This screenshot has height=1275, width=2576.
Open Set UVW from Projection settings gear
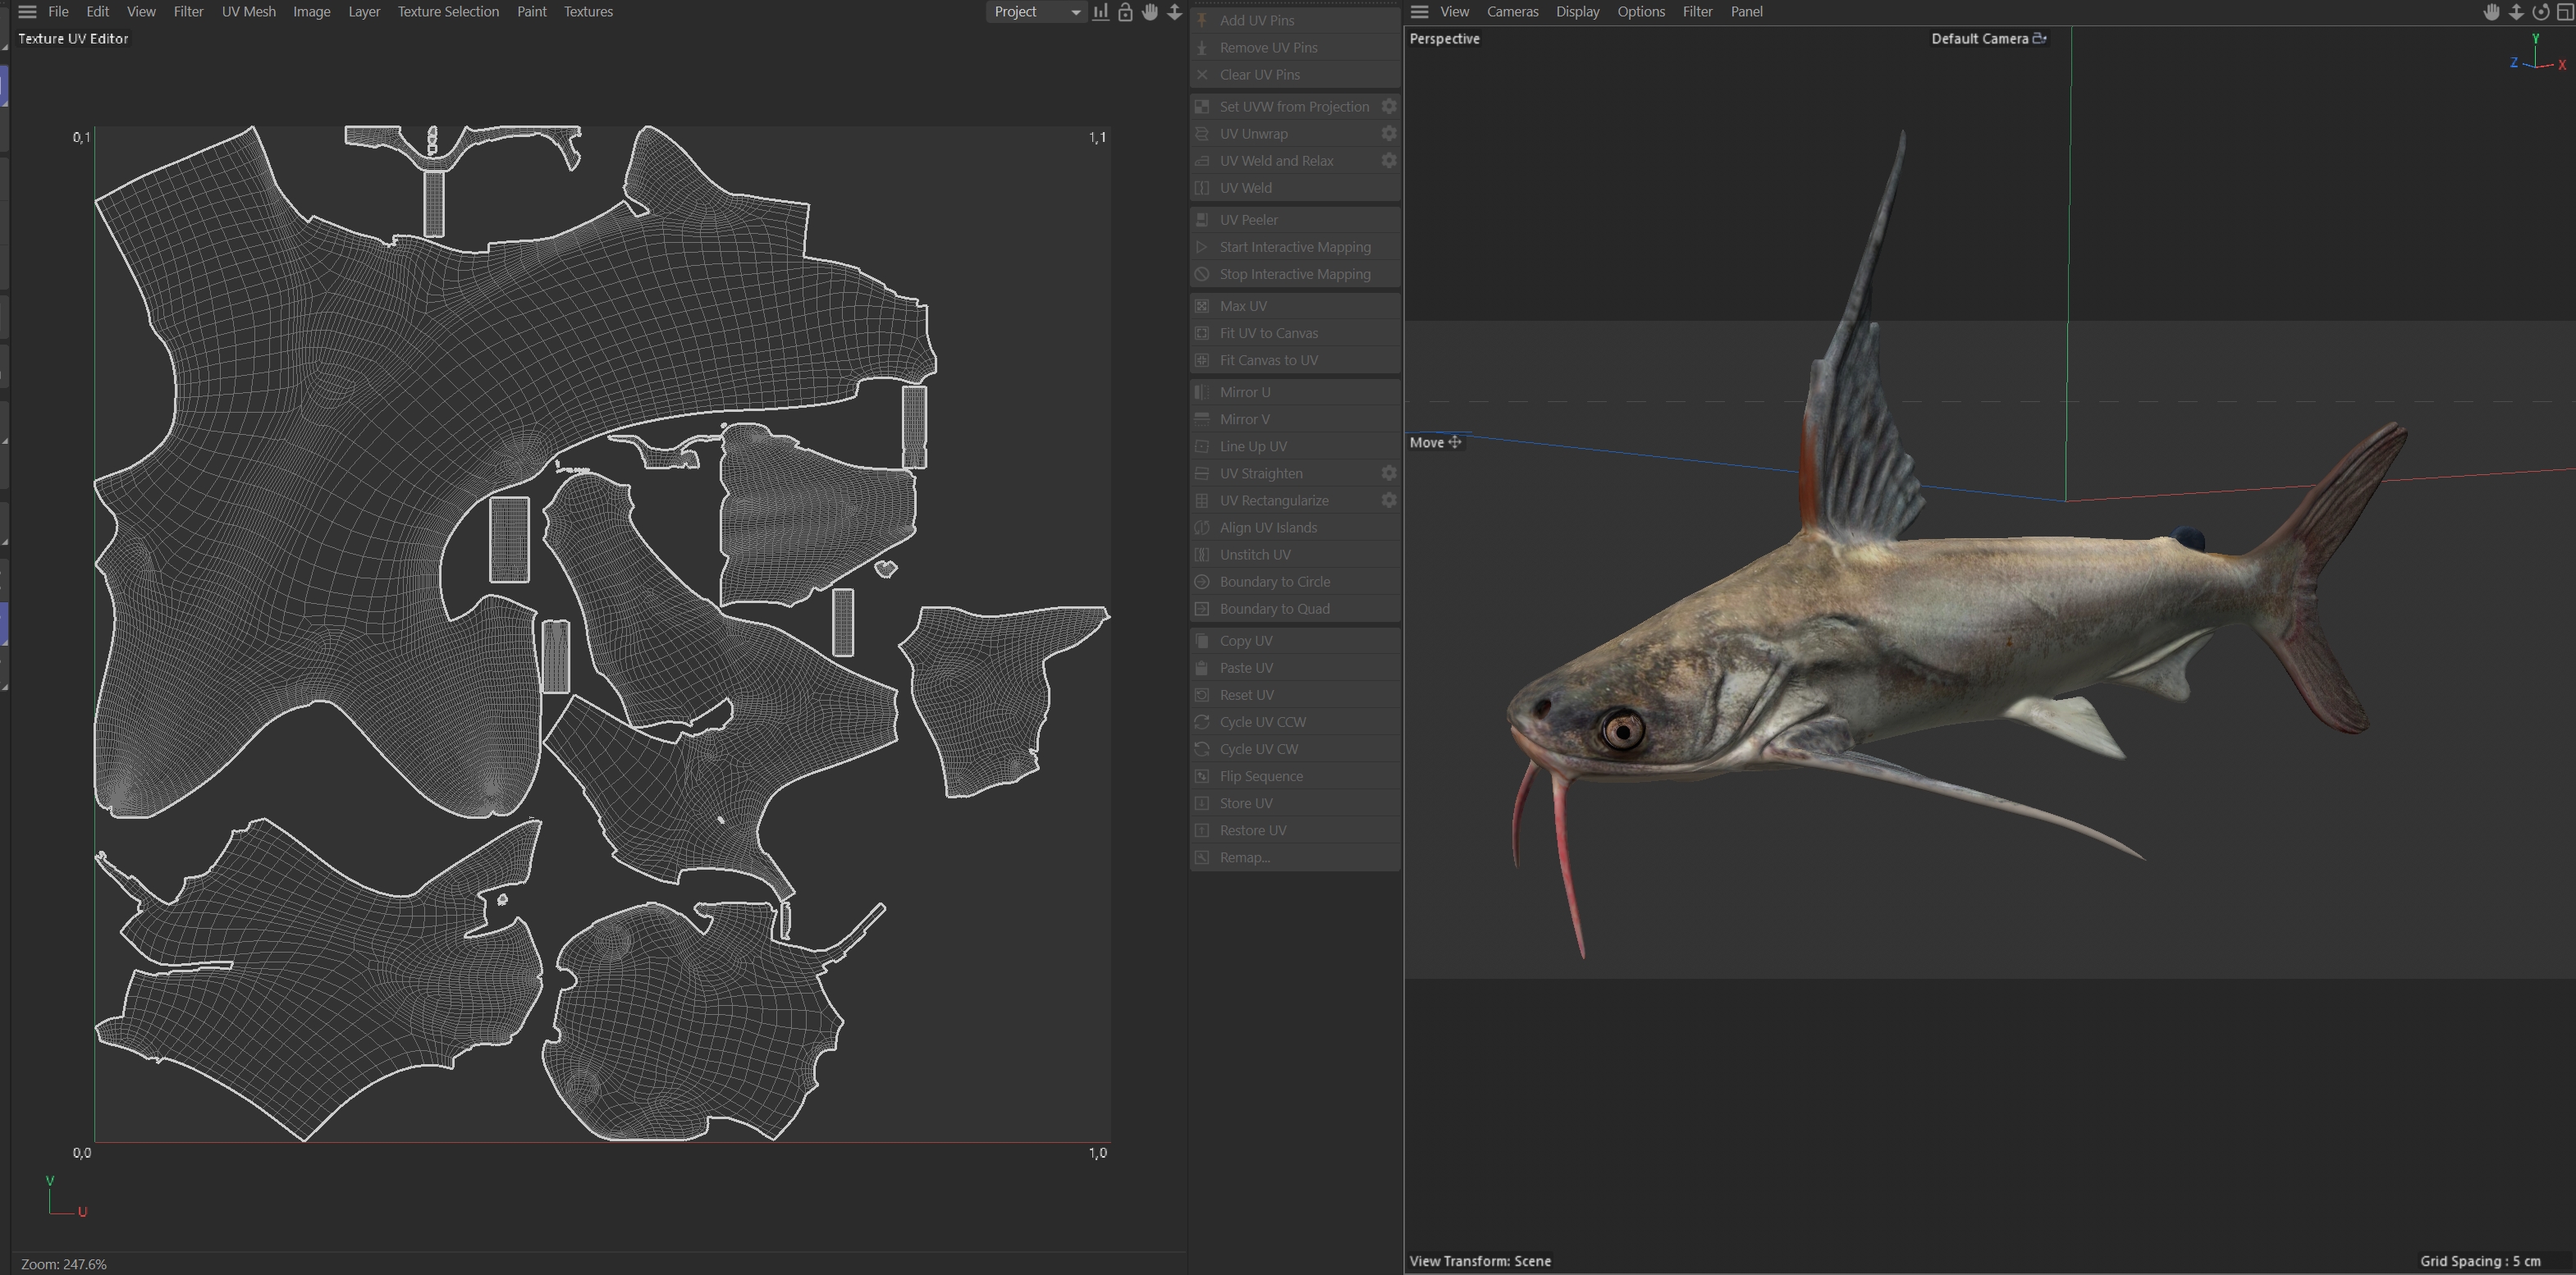coord(1388,106)
